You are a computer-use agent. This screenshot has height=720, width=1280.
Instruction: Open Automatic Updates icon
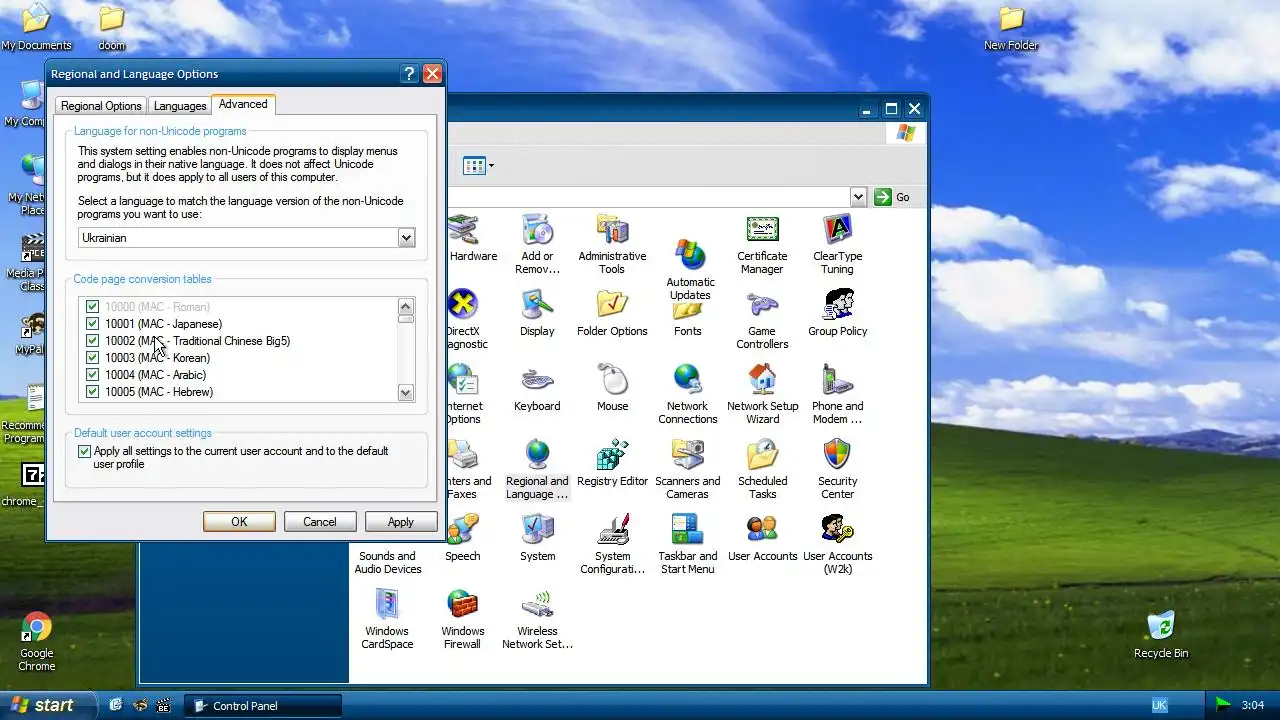tap(690, 270)
